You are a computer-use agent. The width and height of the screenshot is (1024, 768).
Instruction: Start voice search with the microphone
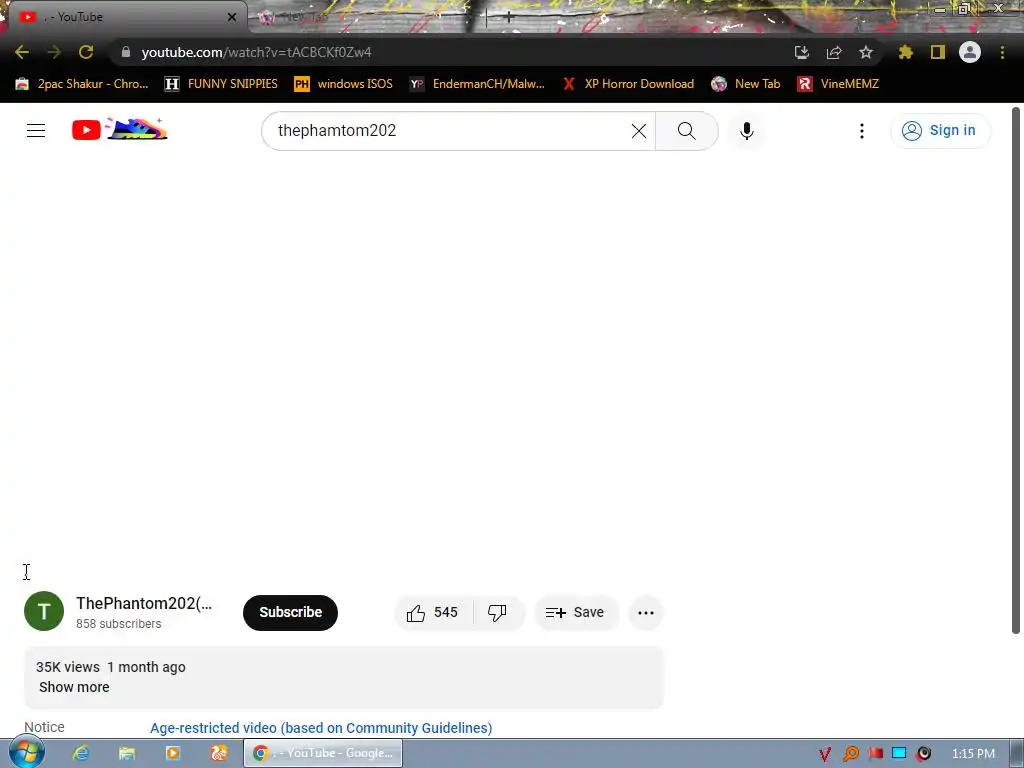click(x=746, y=131)
